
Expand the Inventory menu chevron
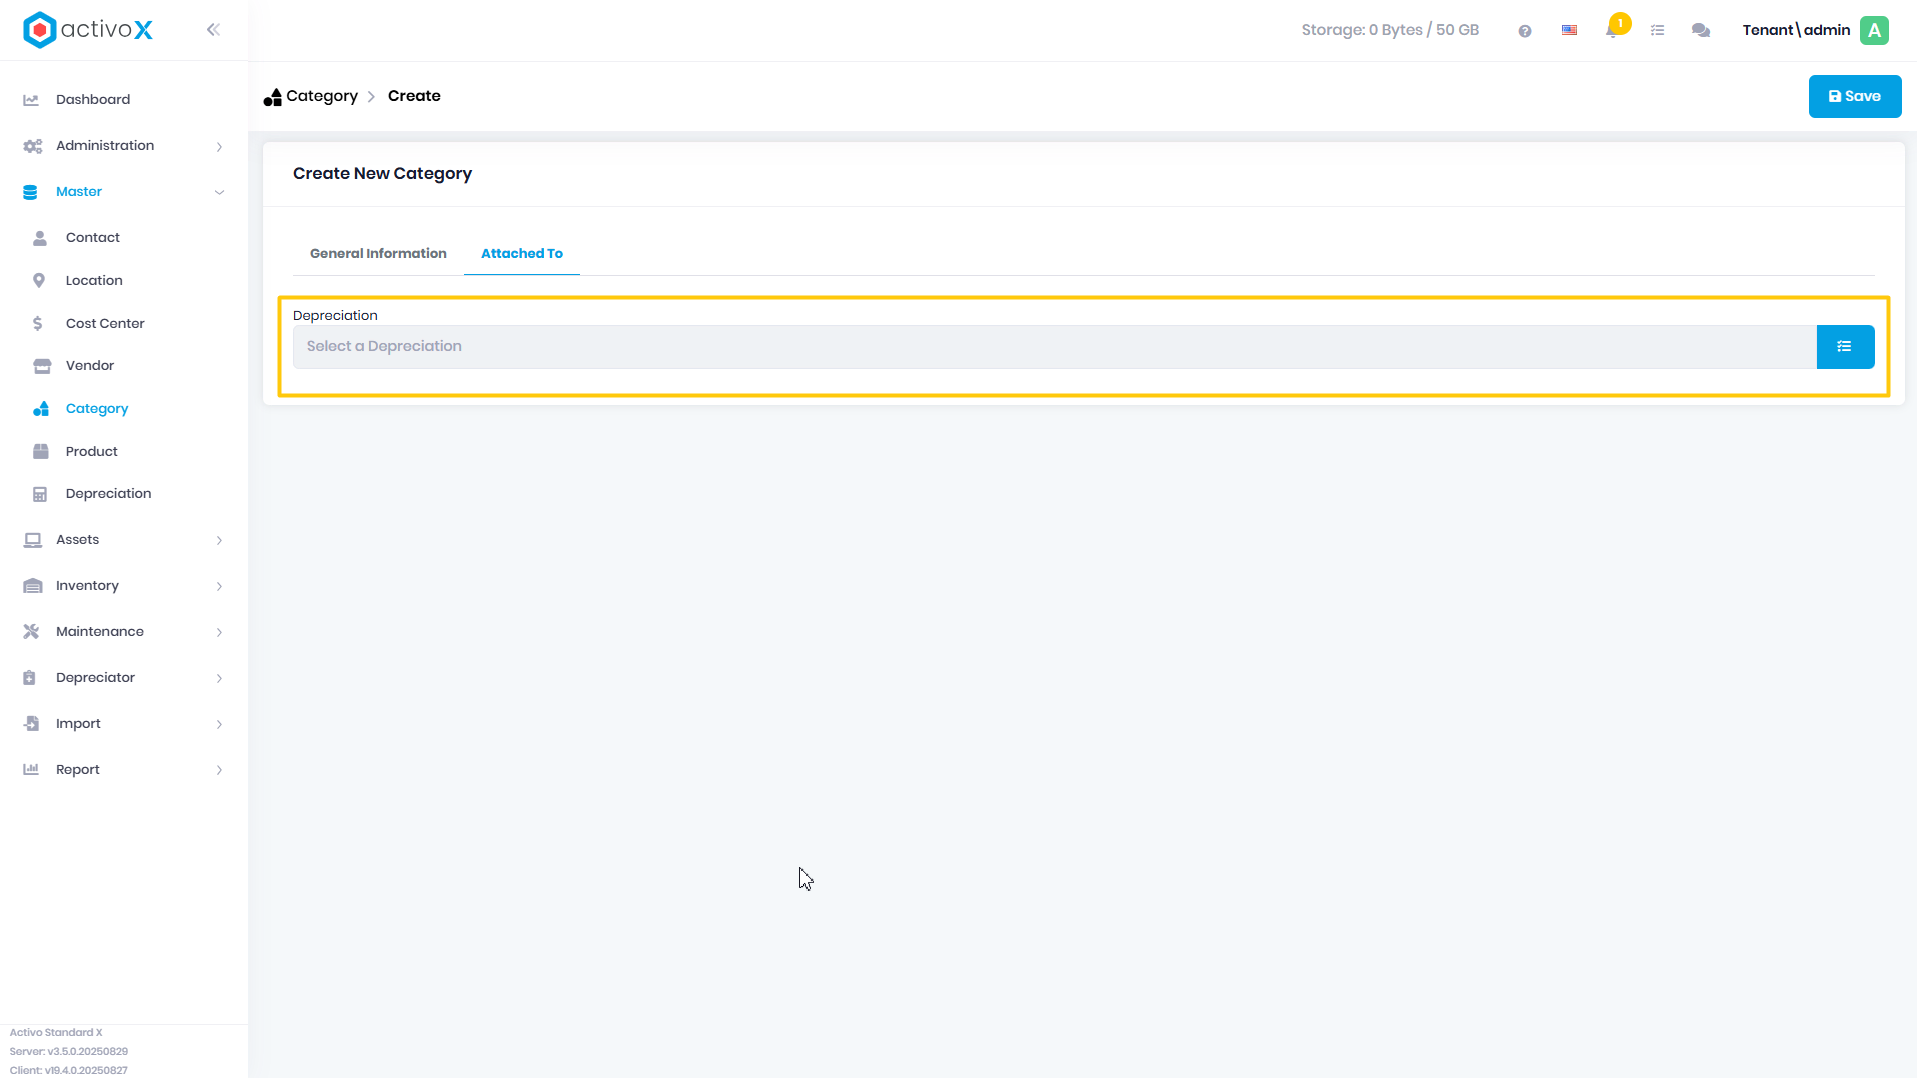tap(219, 586)
